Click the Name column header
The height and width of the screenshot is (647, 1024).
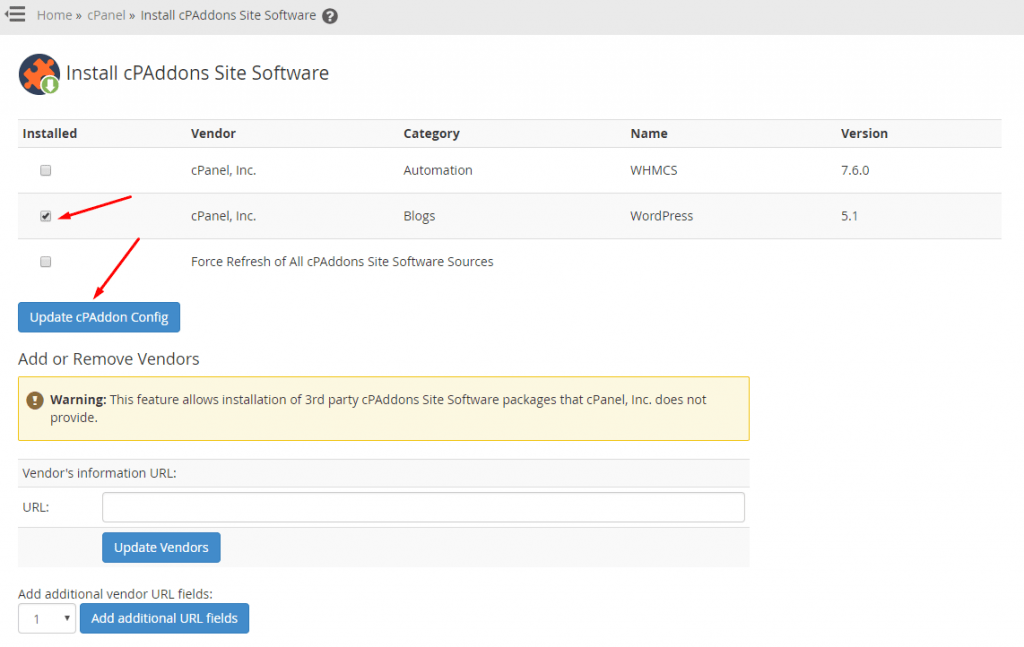(648, 133)
